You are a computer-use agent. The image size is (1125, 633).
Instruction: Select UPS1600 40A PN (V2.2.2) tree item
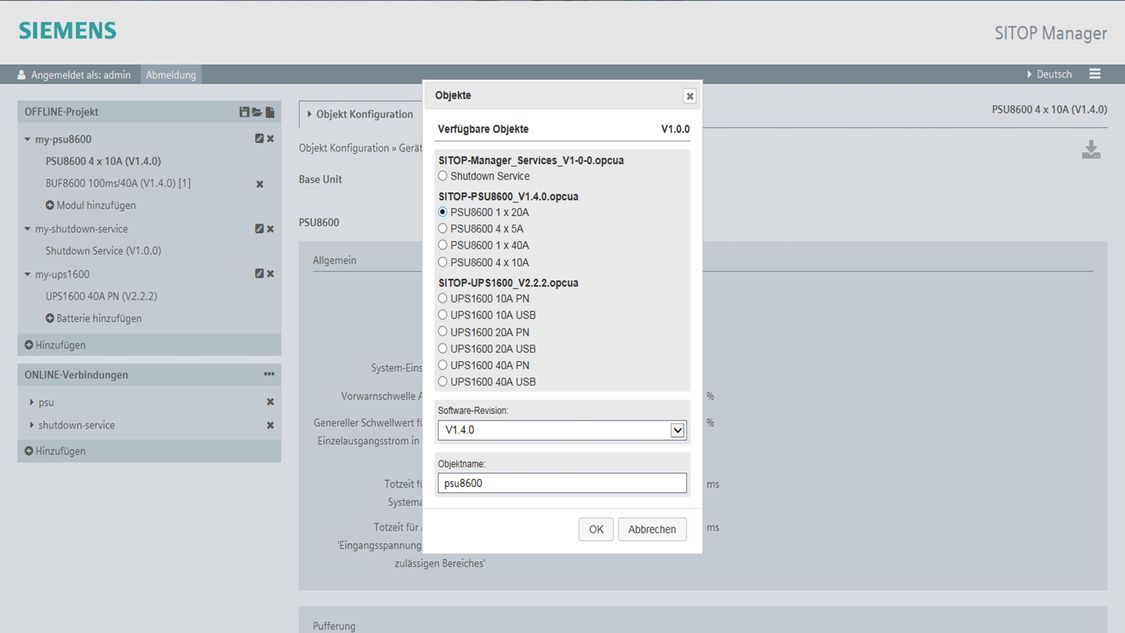pos(101,296)
